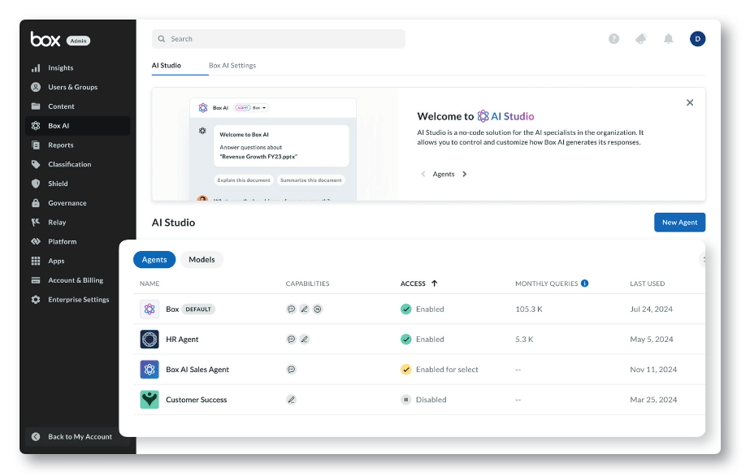Click Back to My Account link
The image size is (750, 476).
point(79,437)
